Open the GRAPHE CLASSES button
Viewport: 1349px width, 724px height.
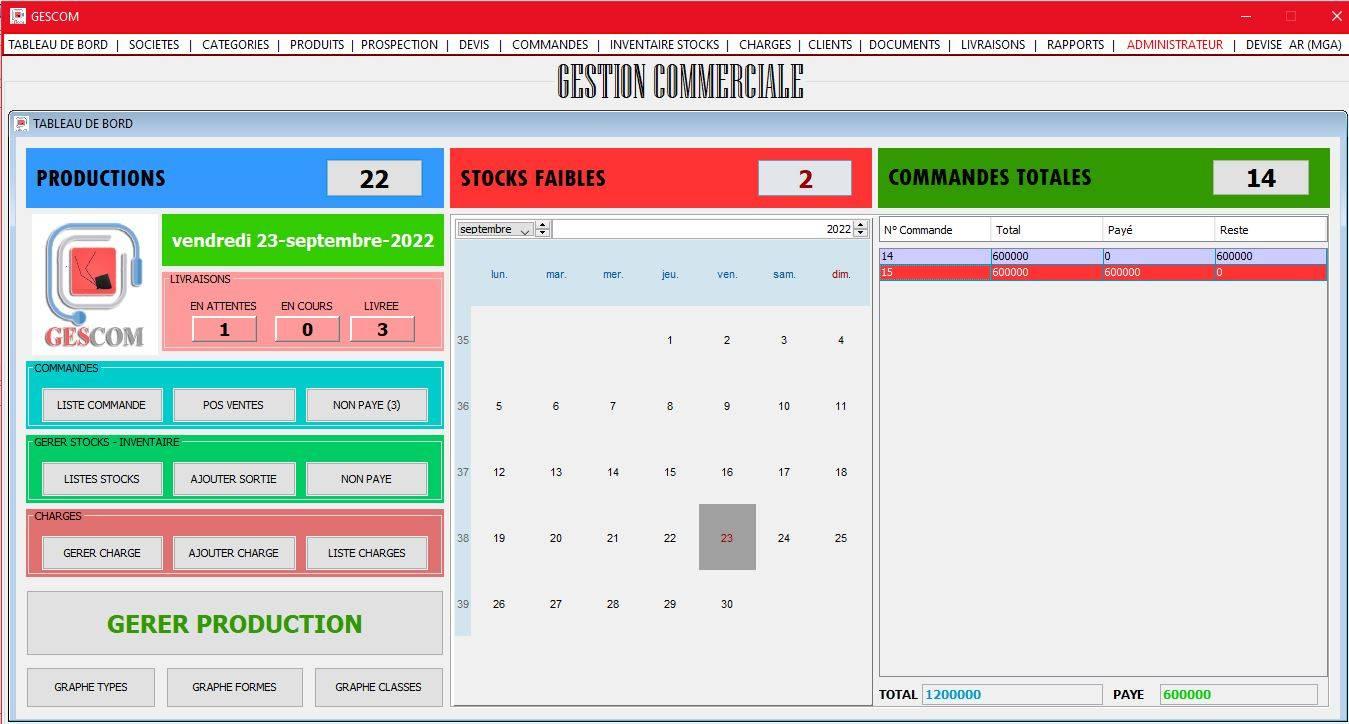pyautogui.click(x=378, y=687)
